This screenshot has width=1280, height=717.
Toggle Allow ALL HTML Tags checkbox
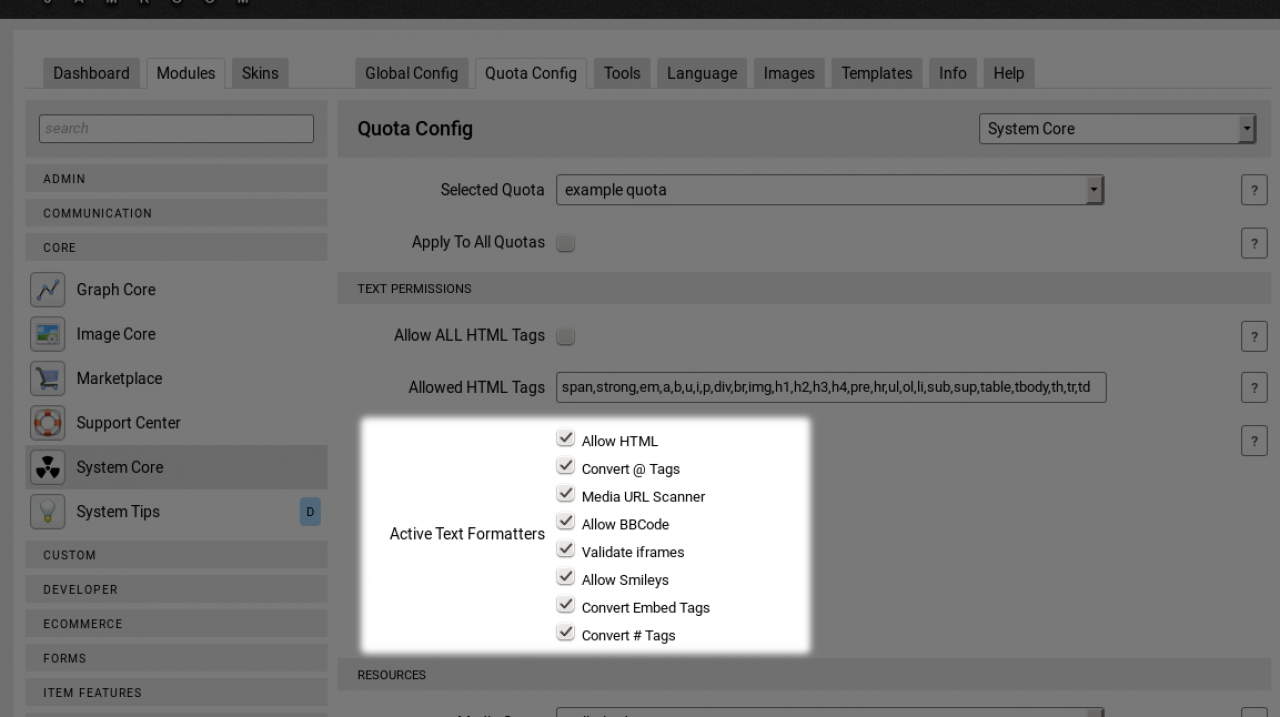(x=565, y=337)
